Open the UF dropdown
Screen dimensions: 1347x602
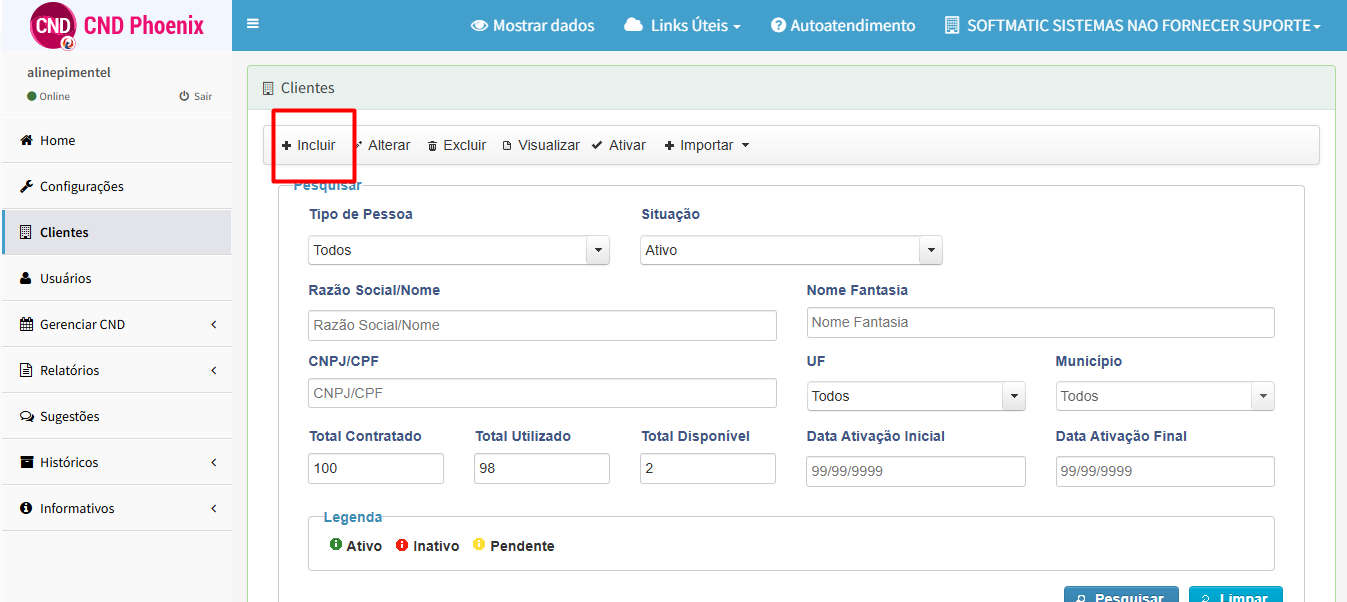pyautogui.click(x=916, y=396)
